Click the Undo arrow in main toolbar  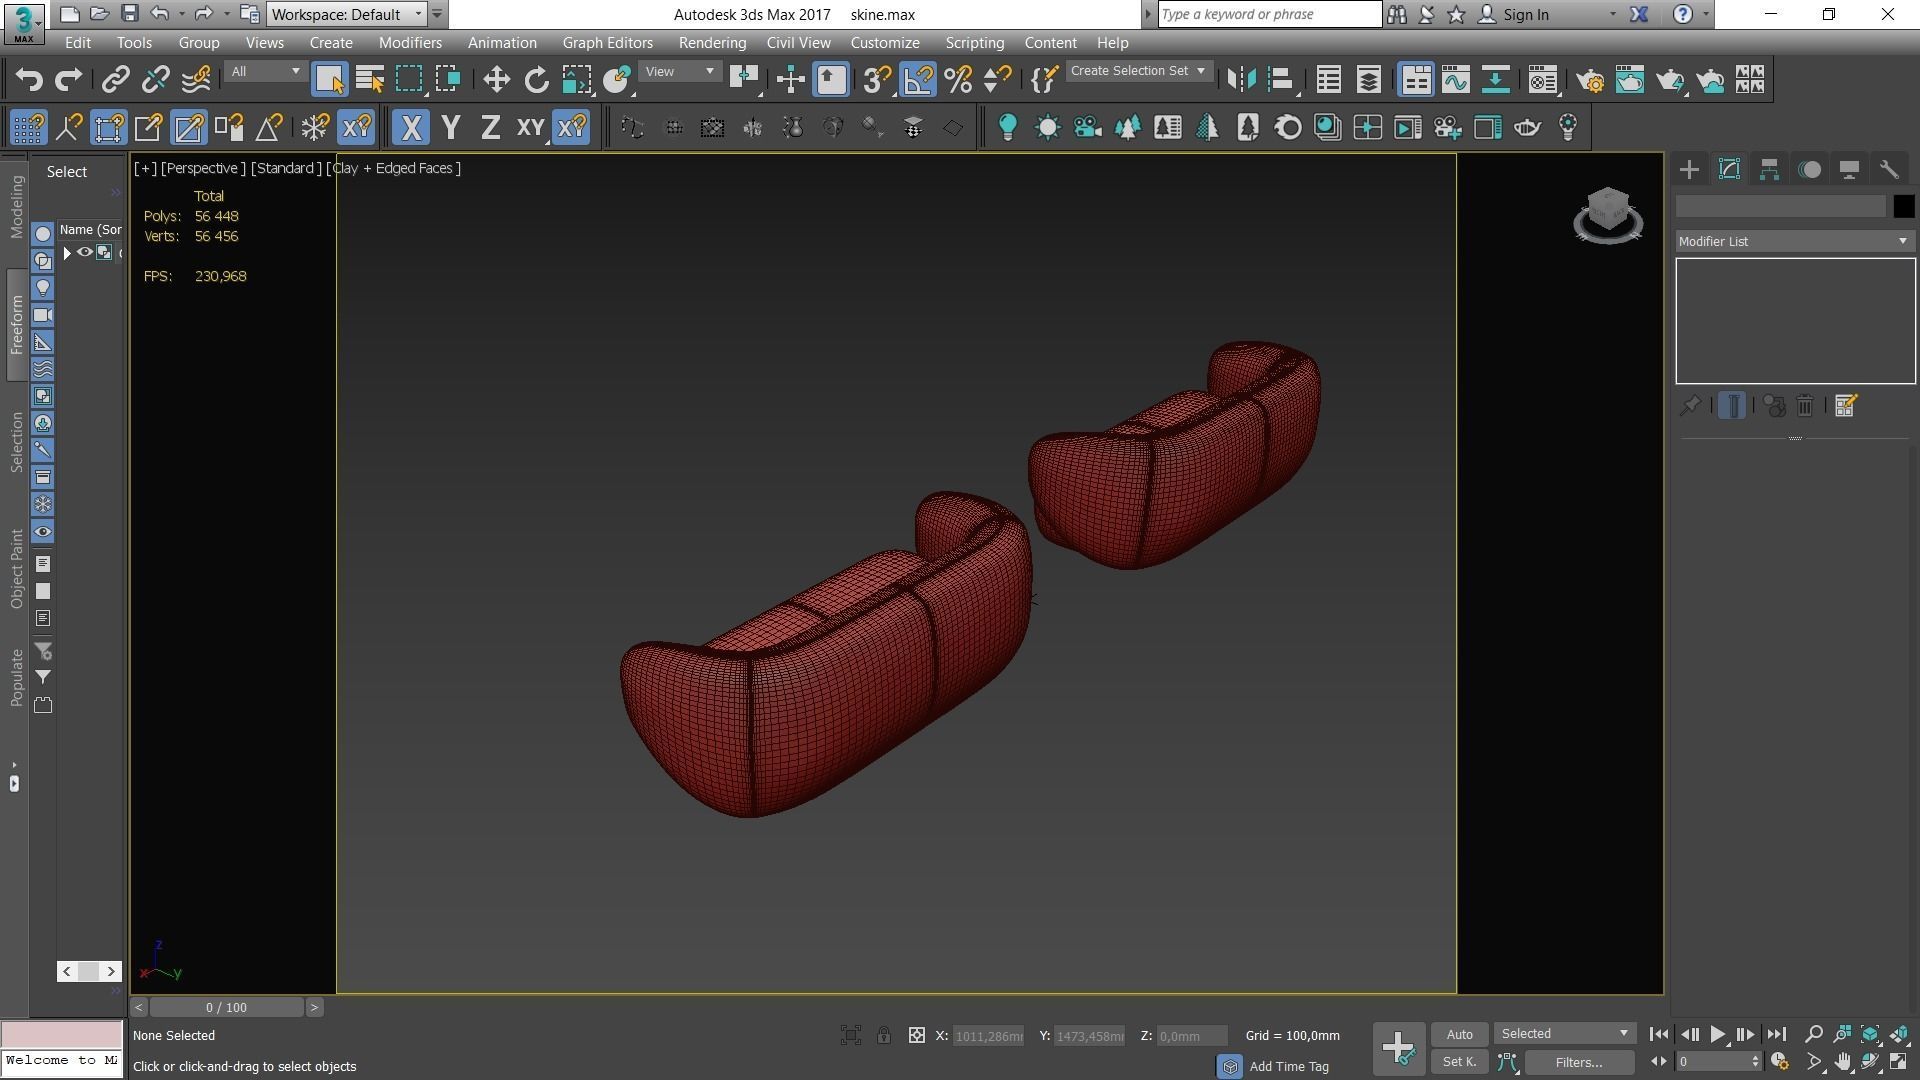[x=29, y=80]
